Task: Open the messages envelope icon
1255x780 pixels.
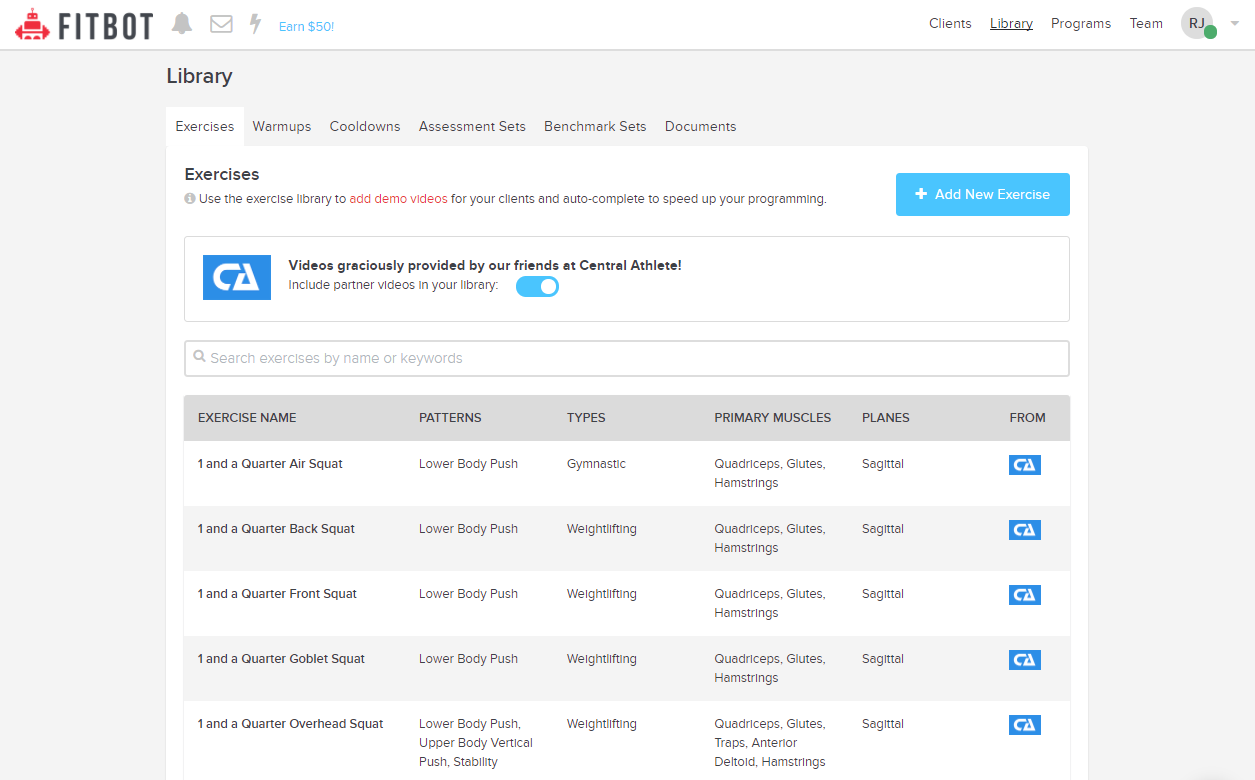Action: [221, 25]
